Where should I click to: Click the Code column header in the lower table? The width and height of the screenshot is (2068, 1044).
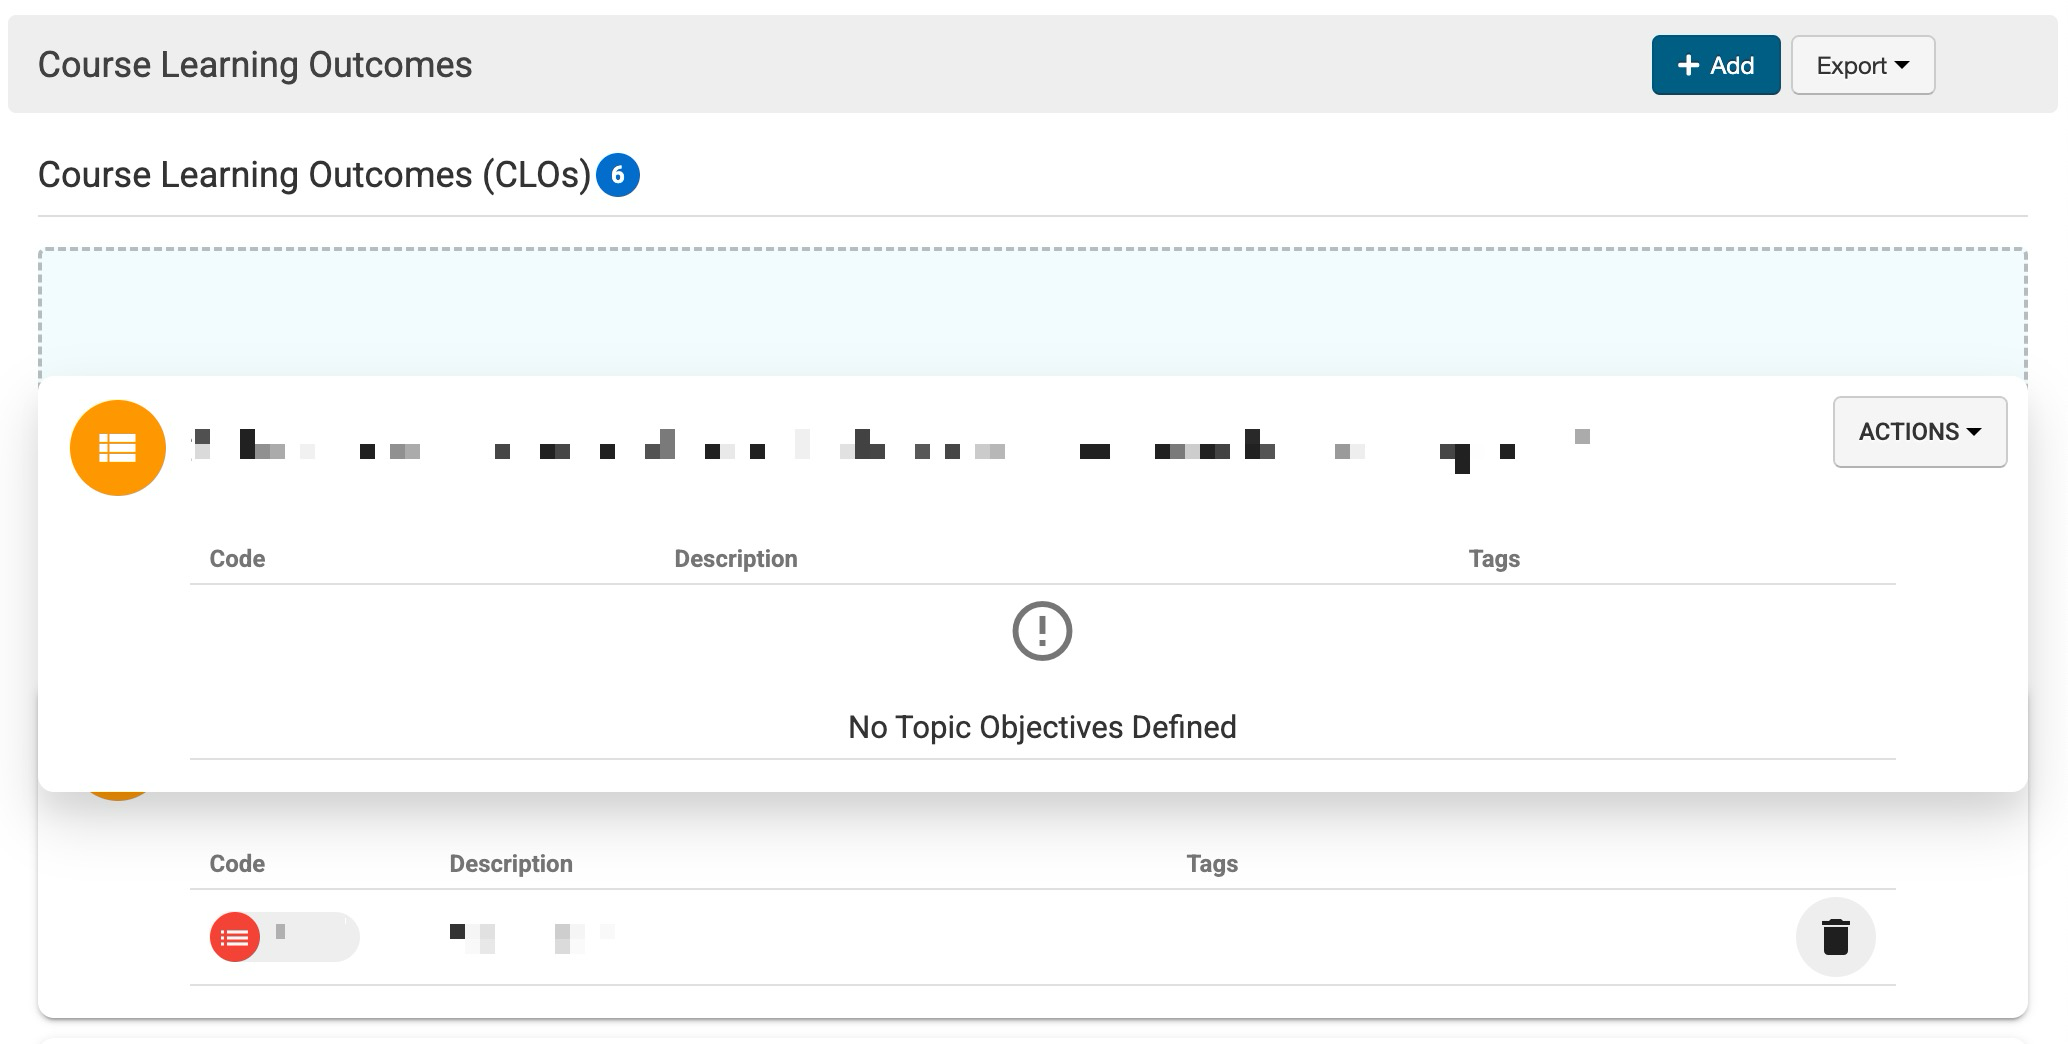[237, 864]
